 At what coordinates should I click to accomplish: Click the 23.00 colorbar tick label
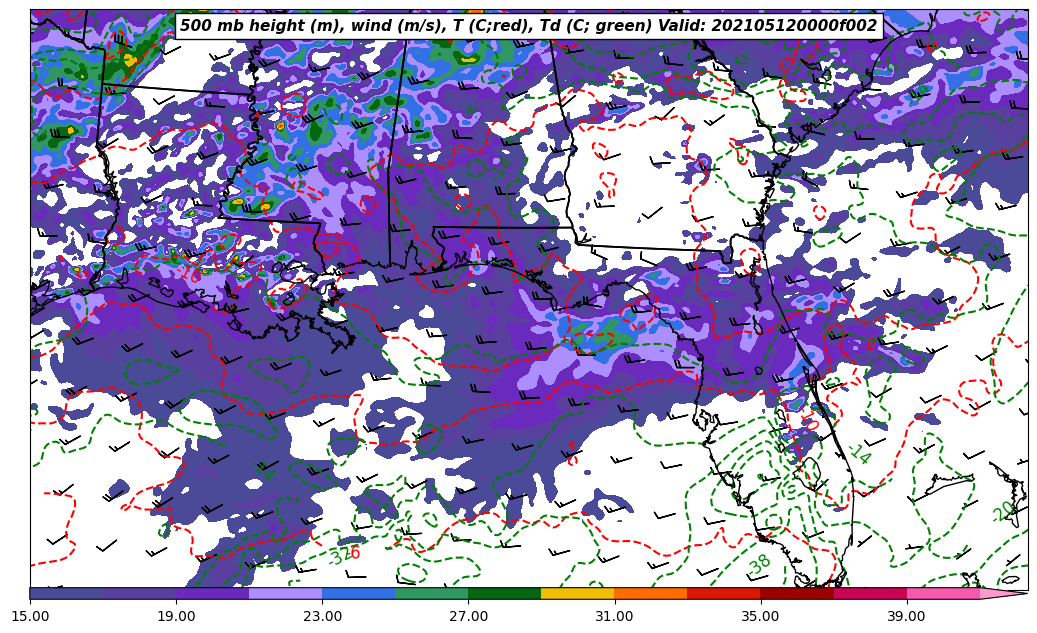point(322,616)
